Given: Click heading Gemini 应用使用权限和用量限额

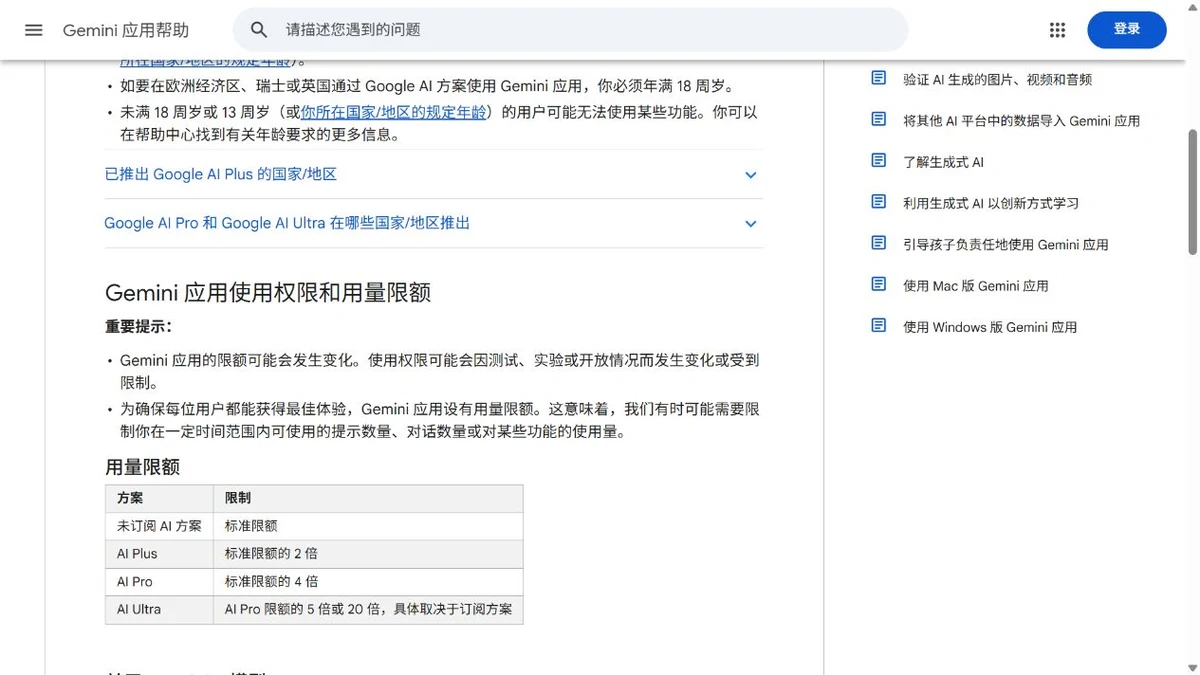Looking at the screenshot, I should pos(268,293).
